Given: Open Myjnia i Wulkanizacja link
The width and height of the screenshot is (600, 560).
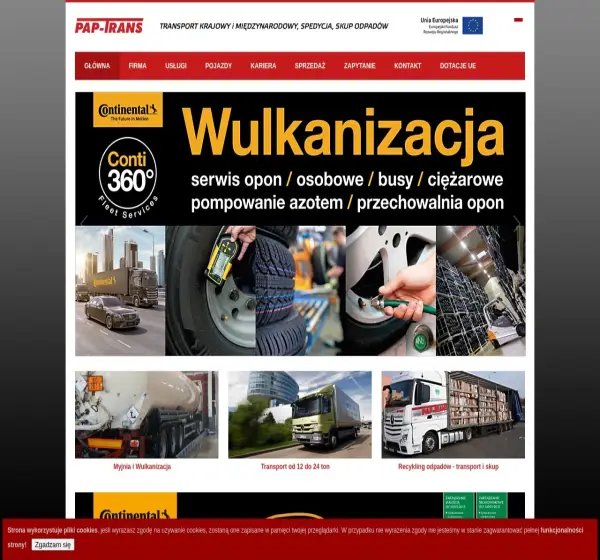Looking at the screenshot, I should click(142, 467).
